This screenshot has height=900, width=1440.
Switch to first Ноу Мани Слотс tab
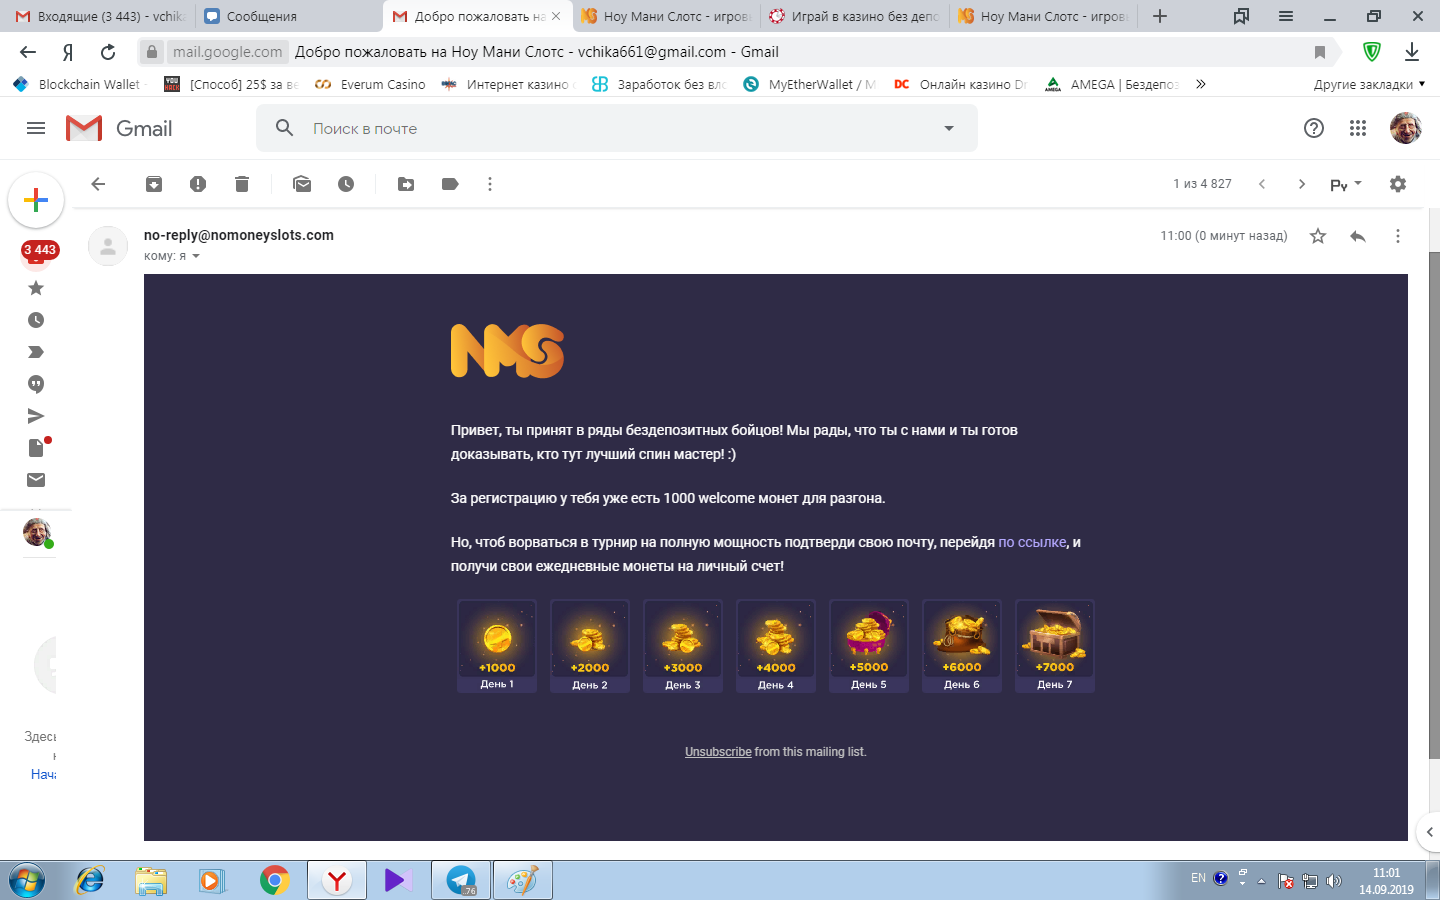point(667,16)
